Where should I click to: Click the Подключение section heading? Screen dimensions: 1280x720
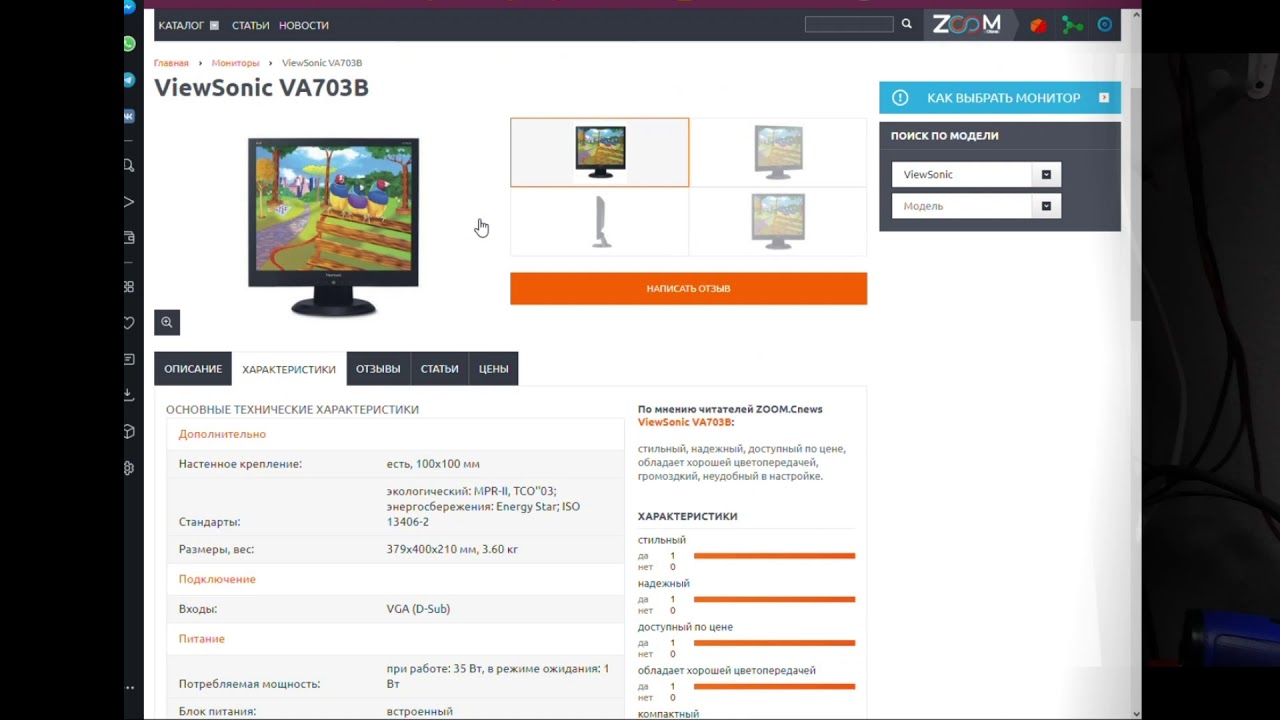(x=217, y=579)
